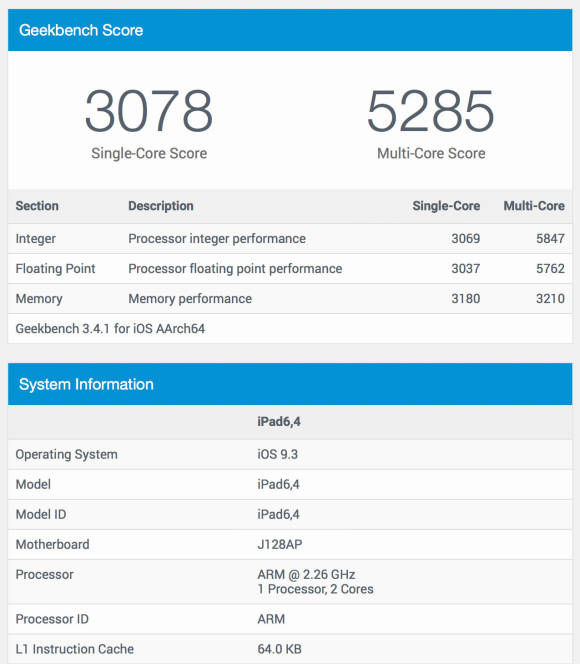Select Memory single-core value 3180
The height and width of the screenshot is (664, 580).
click(466, 299)
